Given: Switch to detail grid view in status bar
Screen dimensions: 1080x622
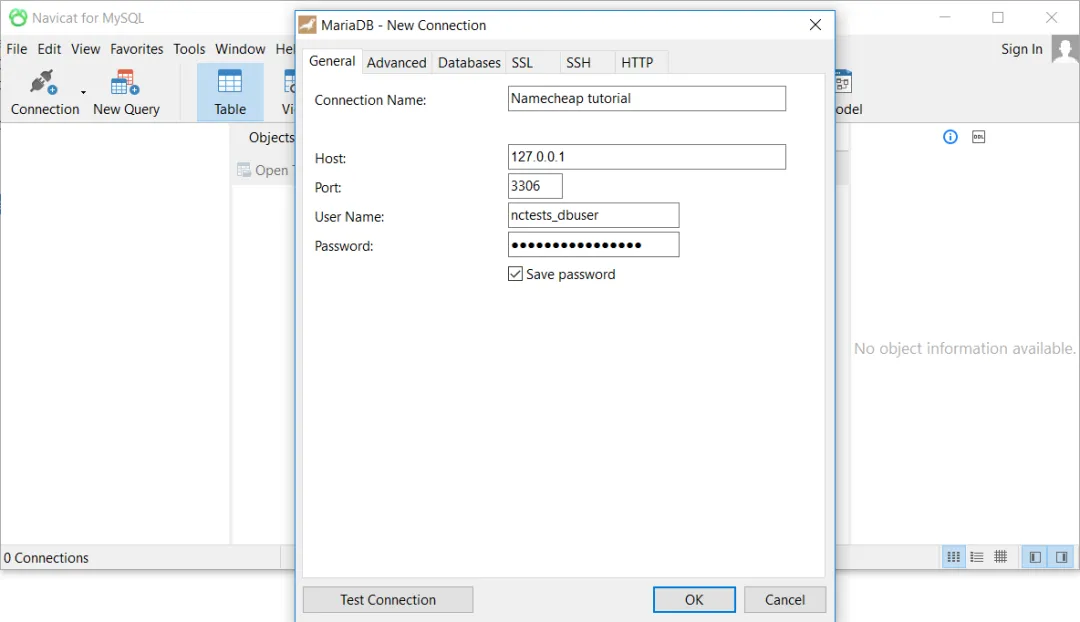Looking at the screenshot, I should click(1001, 557).
